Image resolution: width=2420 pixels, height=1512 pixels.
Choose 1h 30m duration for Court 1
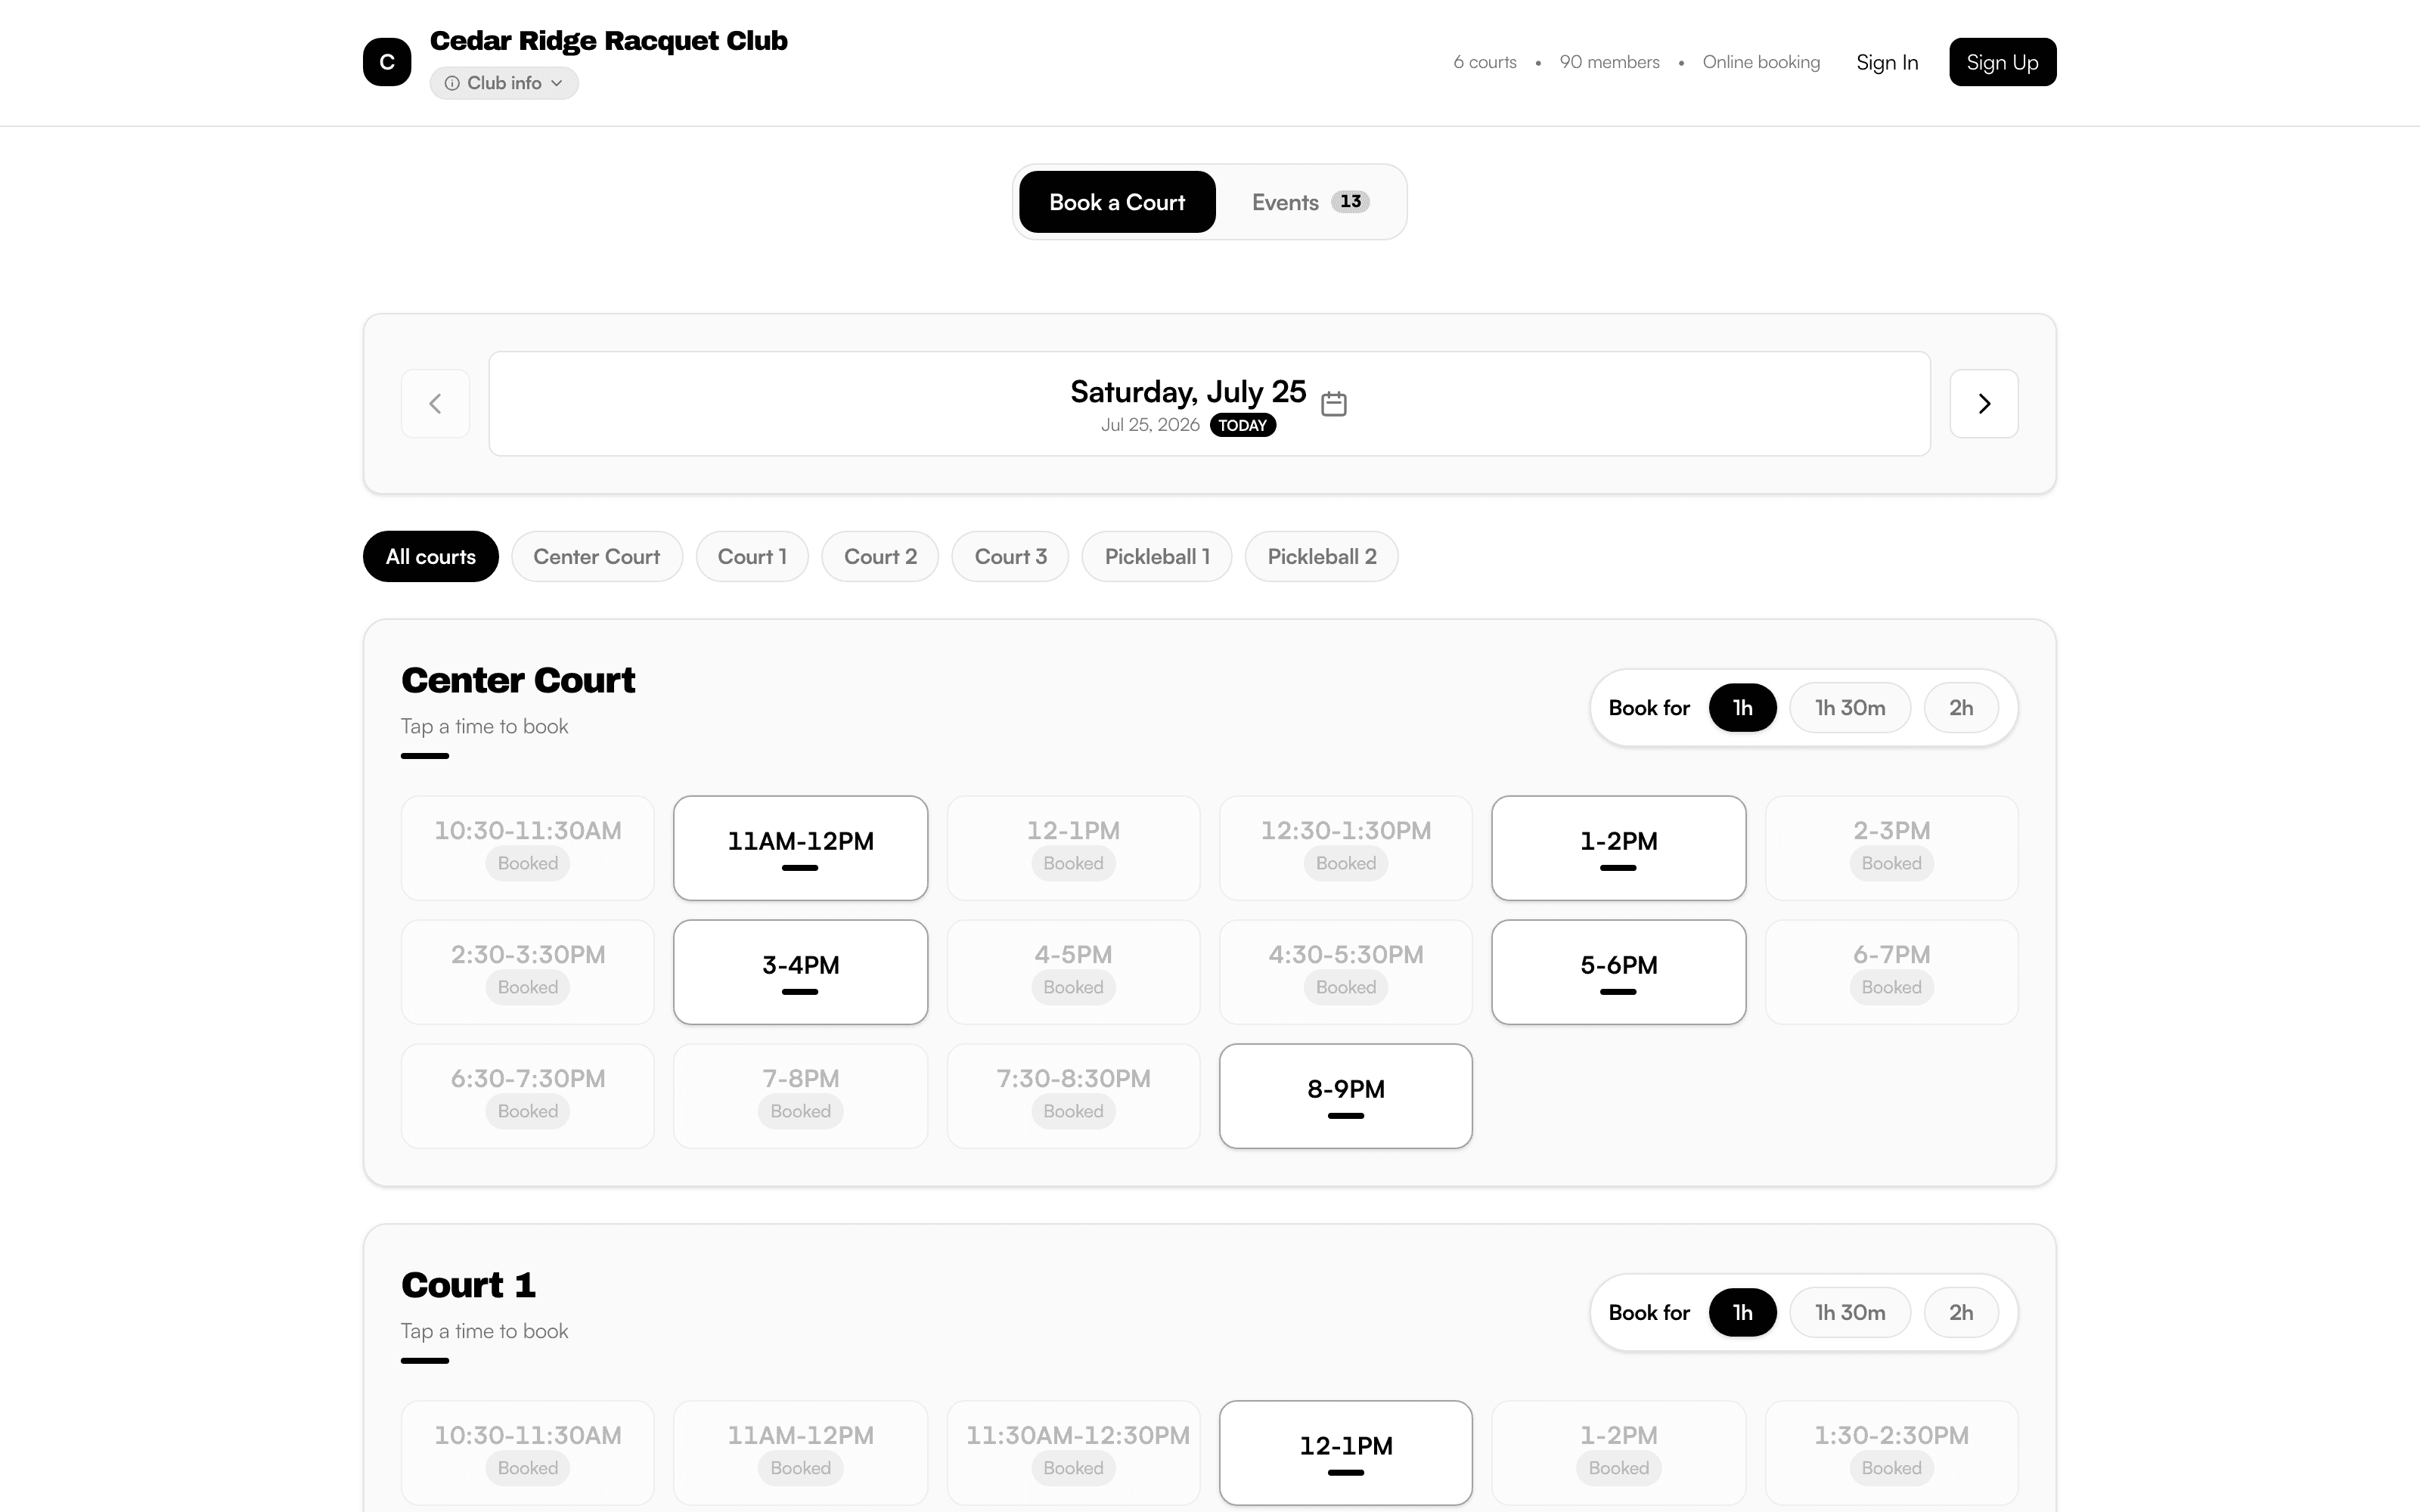[x=1850, y=1312]
